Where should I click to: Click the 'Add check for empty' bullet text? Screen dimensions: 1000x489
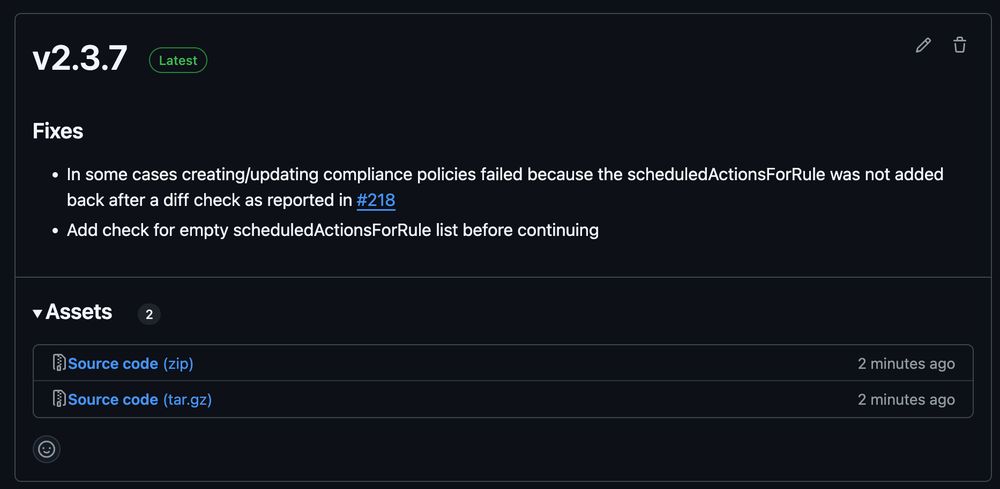(x=333, y=230)
